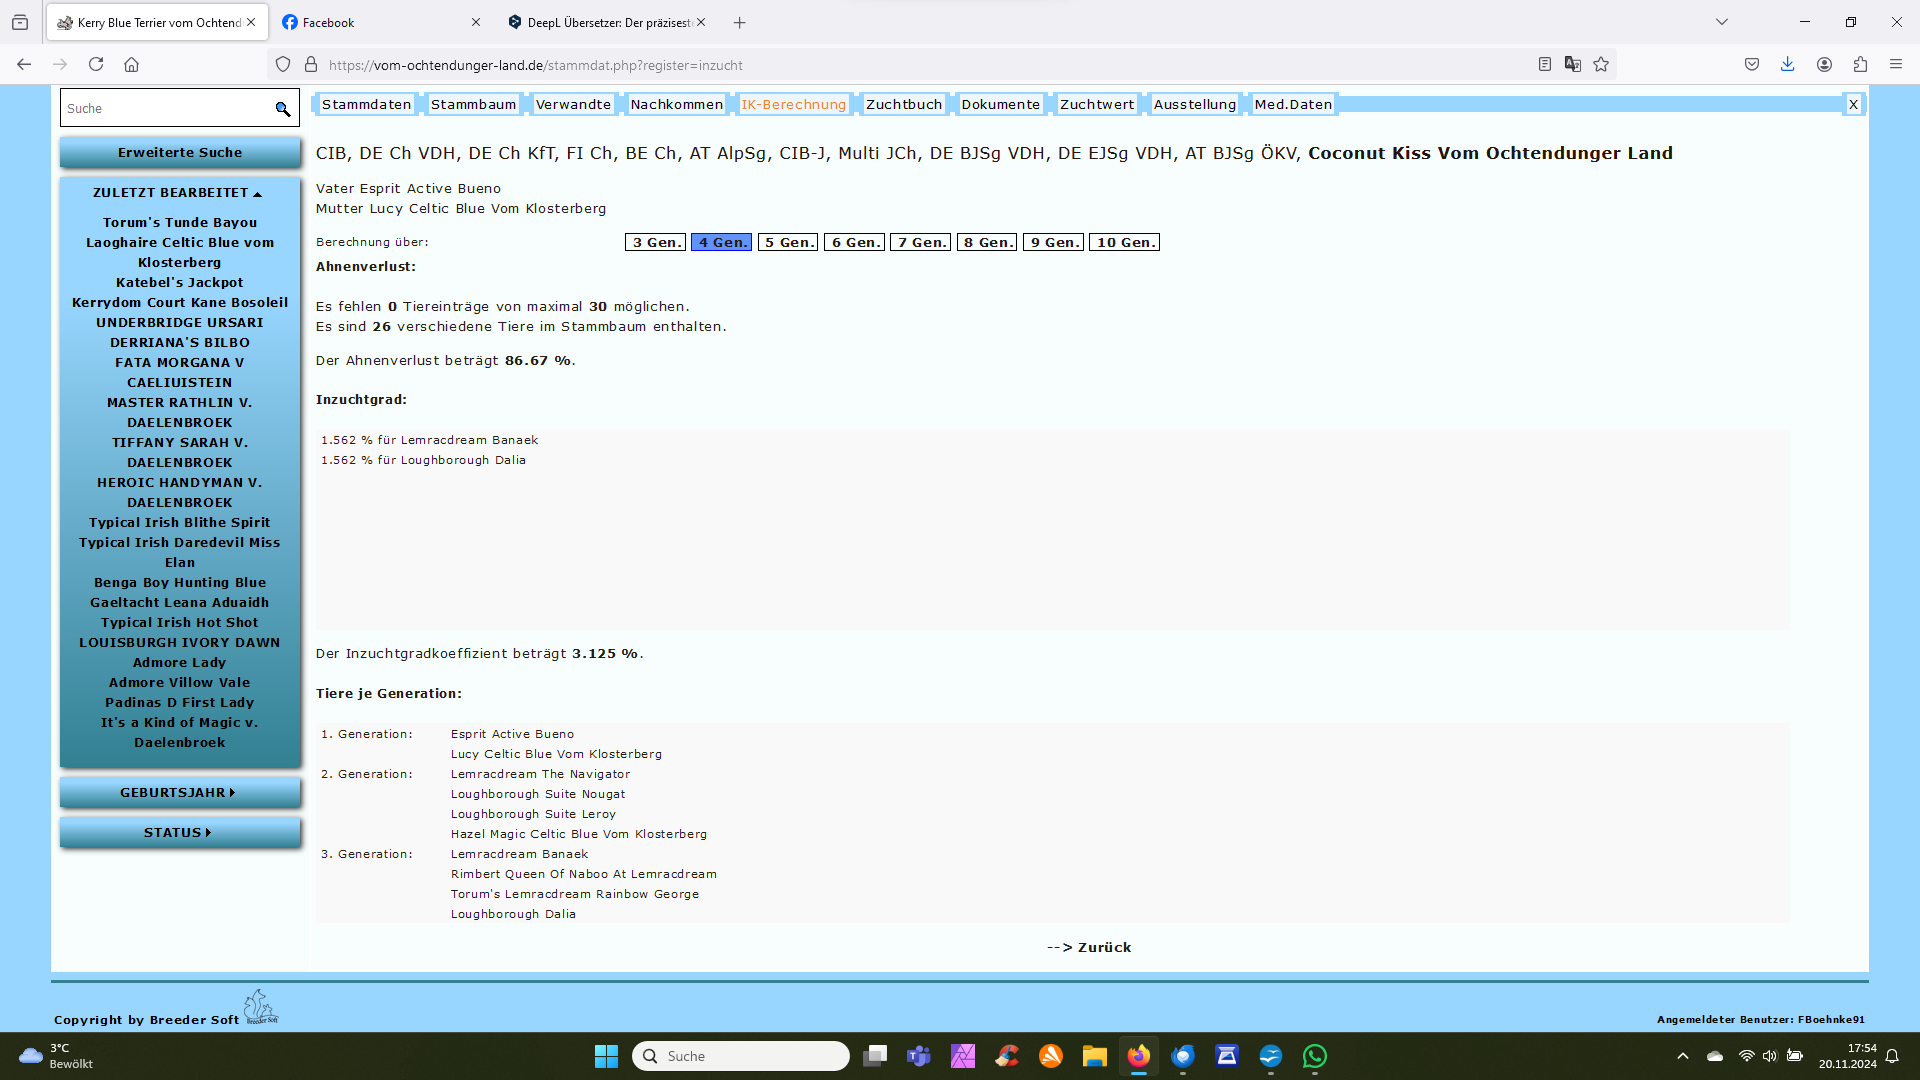Click the Erweiterte Suche button
Viewport: 1920px width, 1080px height.
(x=180, y=153)
